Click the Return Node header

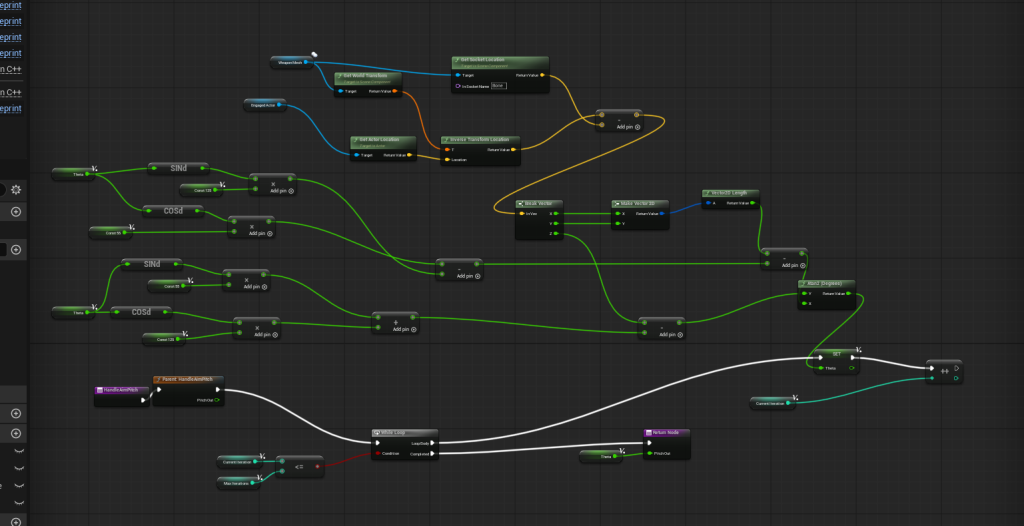pos(667,433)
